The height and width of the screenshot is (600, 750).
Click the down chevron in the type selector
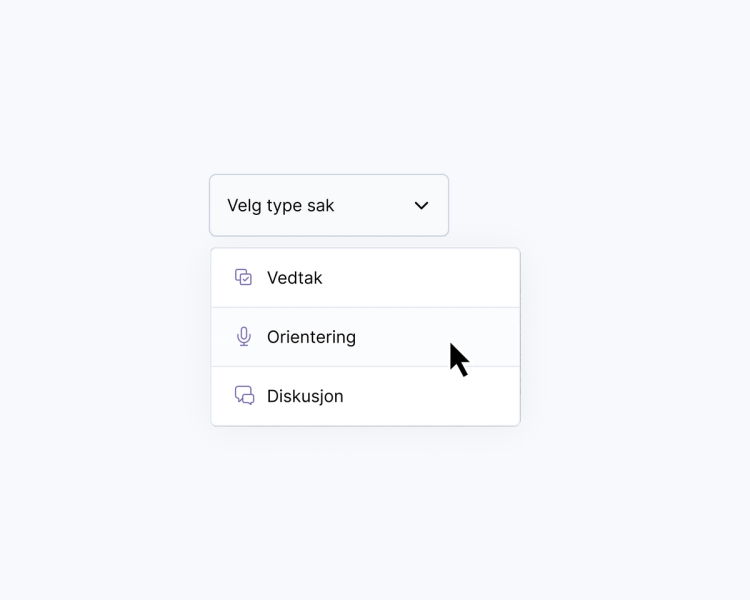(x=421, y=206)
